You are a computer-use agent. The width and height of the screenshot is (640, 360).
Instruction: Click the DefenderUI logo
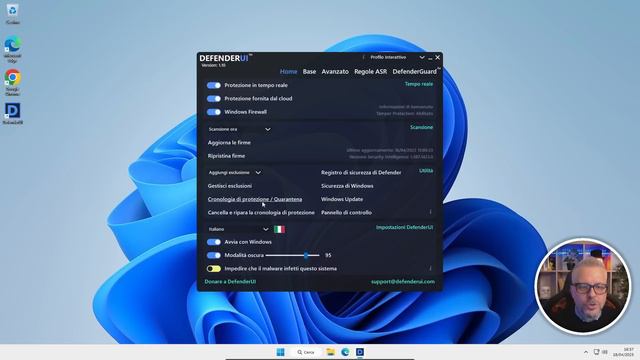tap(226, 58)
